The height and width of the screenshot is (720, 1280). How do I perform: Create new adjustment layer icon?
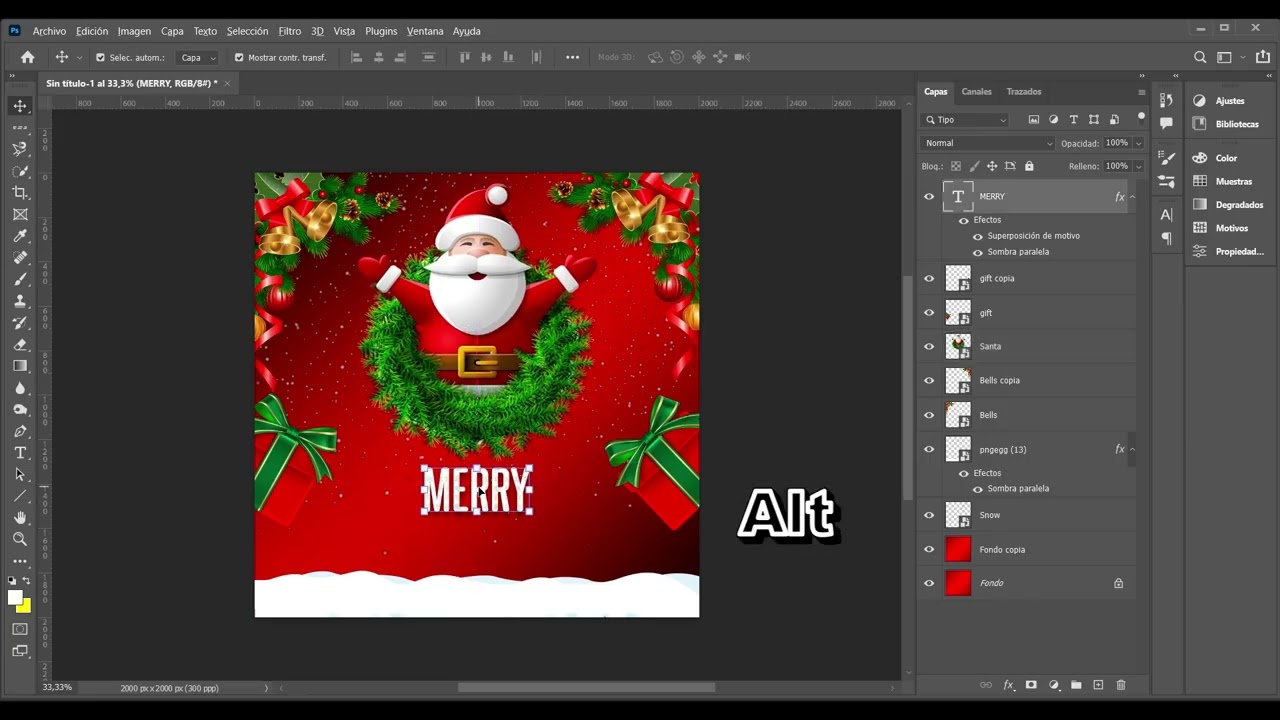1054,685
